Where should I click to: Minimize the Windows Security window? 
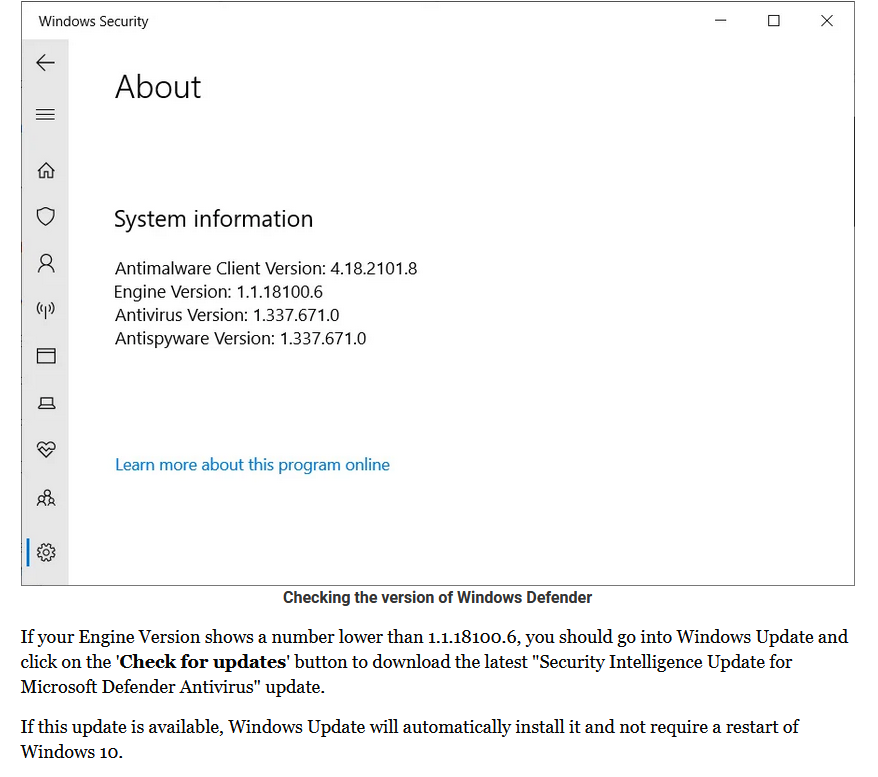[x=721, y=21]
